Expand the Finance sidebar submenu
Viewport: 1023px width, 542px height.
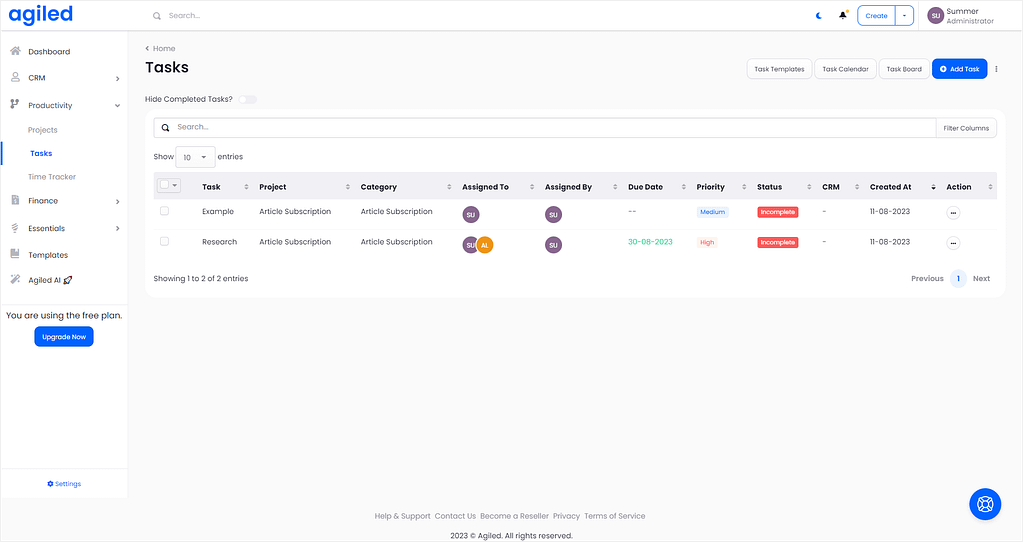[117, 202]
